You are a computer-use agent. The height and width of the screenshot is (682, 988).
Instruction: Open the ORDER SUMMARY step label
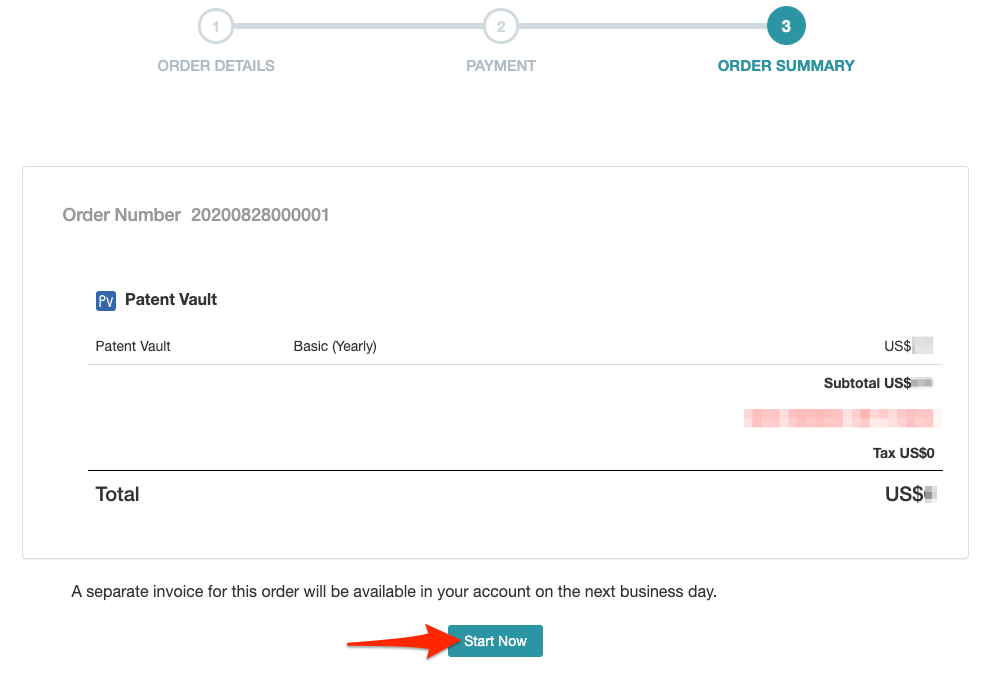[786, 66]
